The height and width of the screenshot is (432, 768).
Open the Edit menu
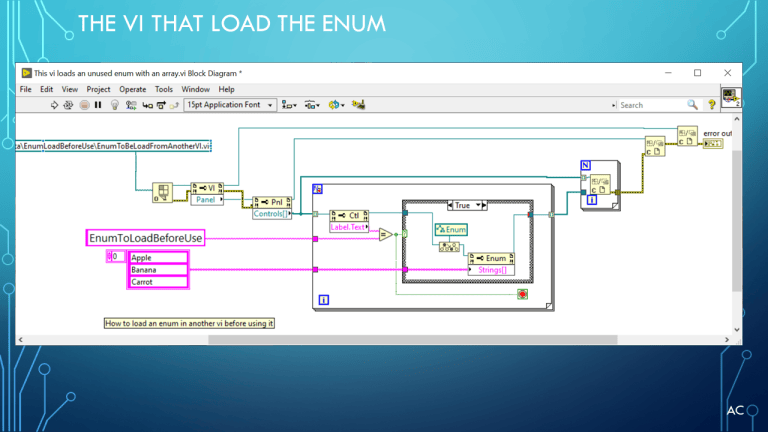47,89
